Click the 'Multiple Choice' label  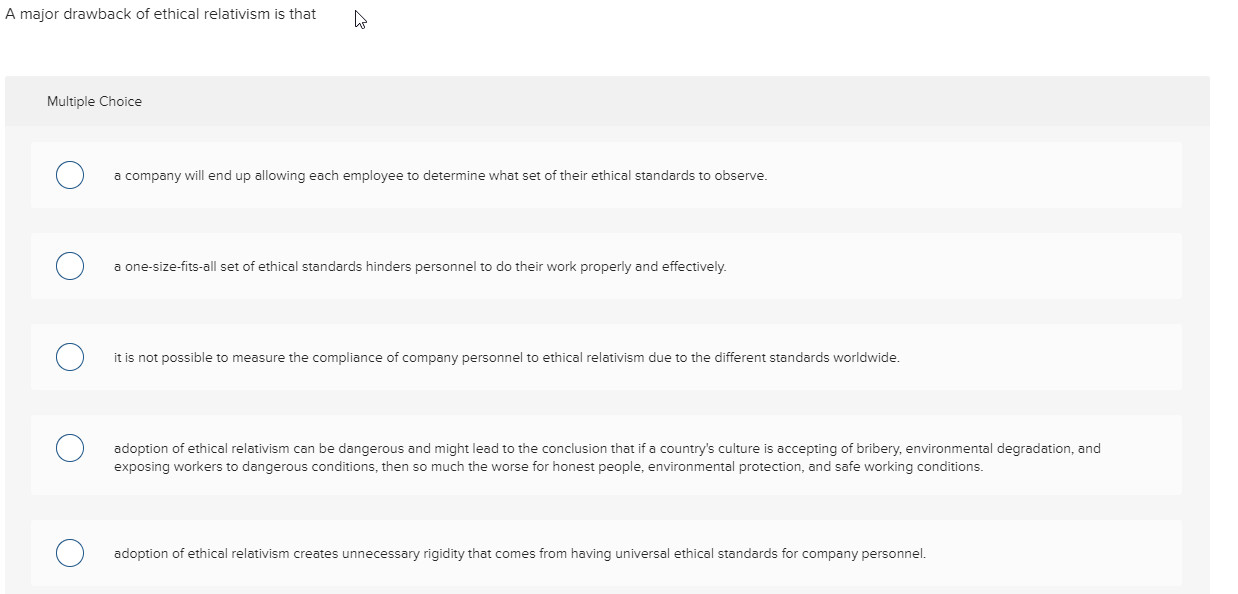point(94,101)
